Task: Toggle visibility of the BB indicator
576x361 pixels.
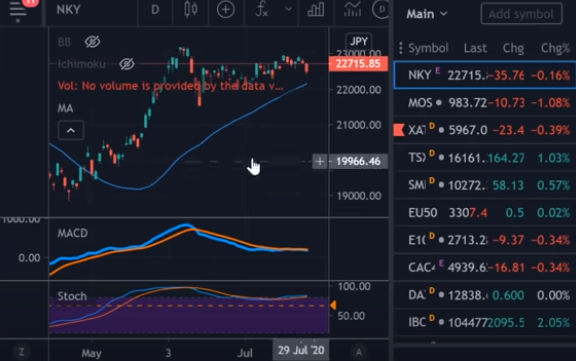Action: tap(92, 42)
